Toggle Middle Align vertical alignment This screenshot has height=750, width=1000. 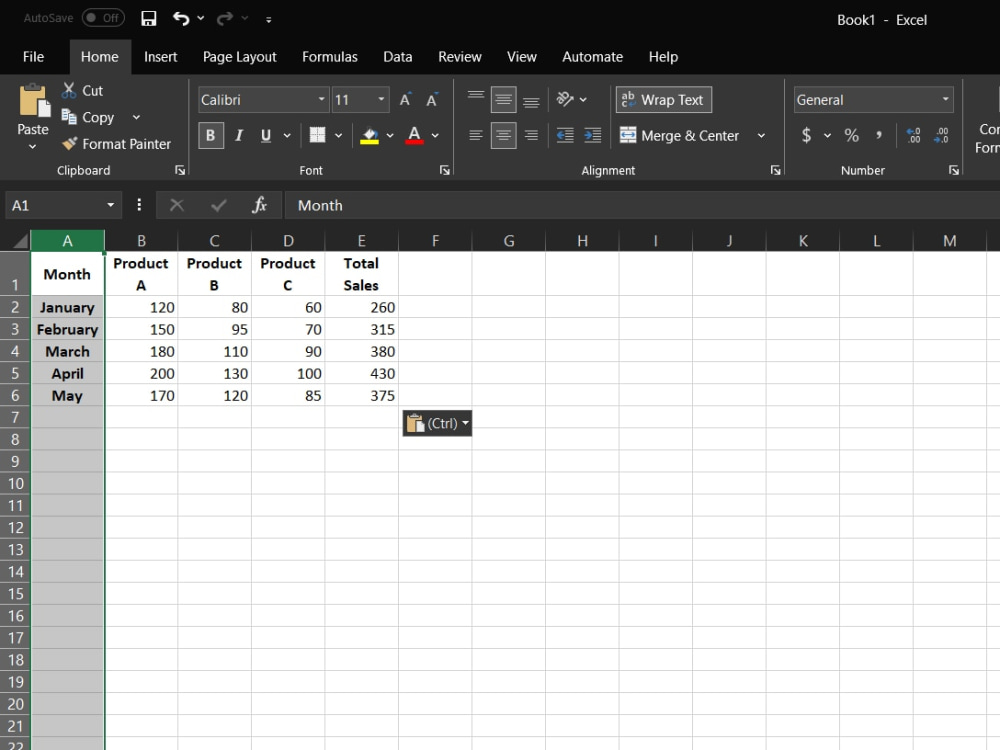coord(503,99)
